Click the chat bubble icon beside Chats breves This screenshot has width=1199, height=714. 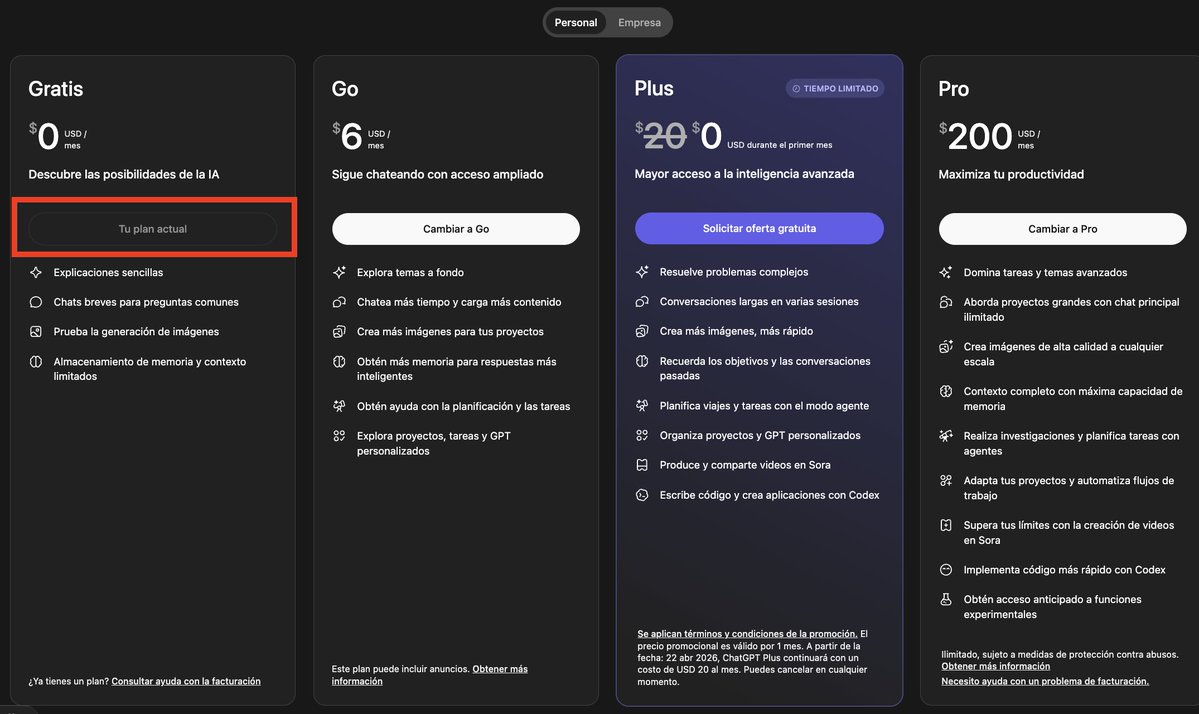(36, 302)
